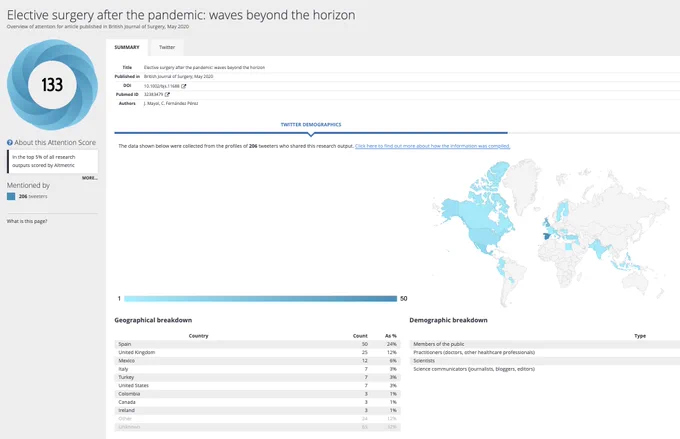This screenshot has height=439, width=680.
Task: Open external link icon next to Pubmed ID
Action: pyautogui.click(x=167, y=95)
